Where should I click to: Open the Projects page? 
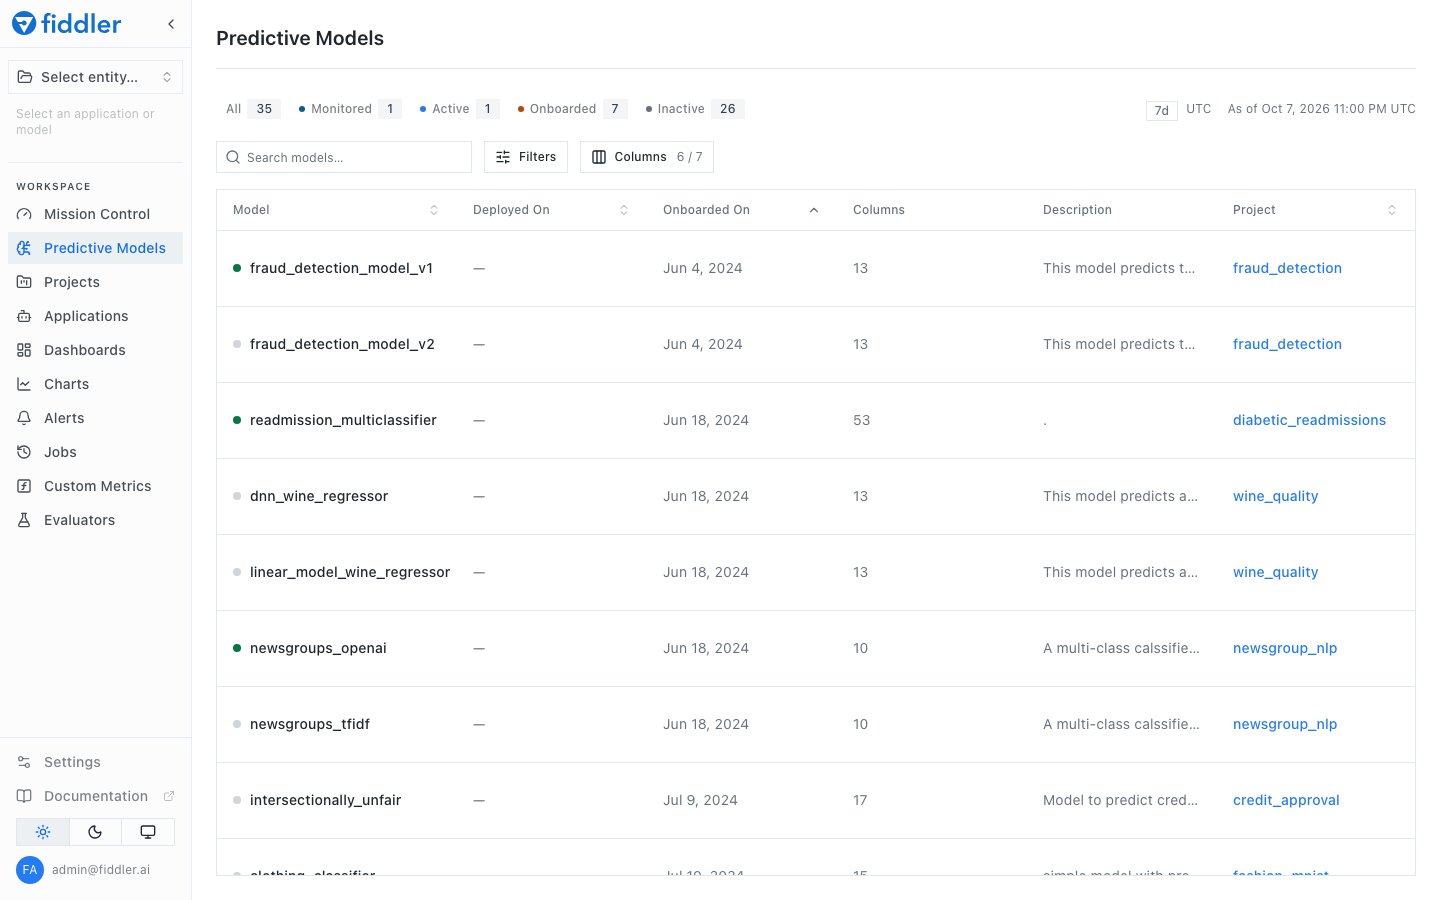(96, 282)
